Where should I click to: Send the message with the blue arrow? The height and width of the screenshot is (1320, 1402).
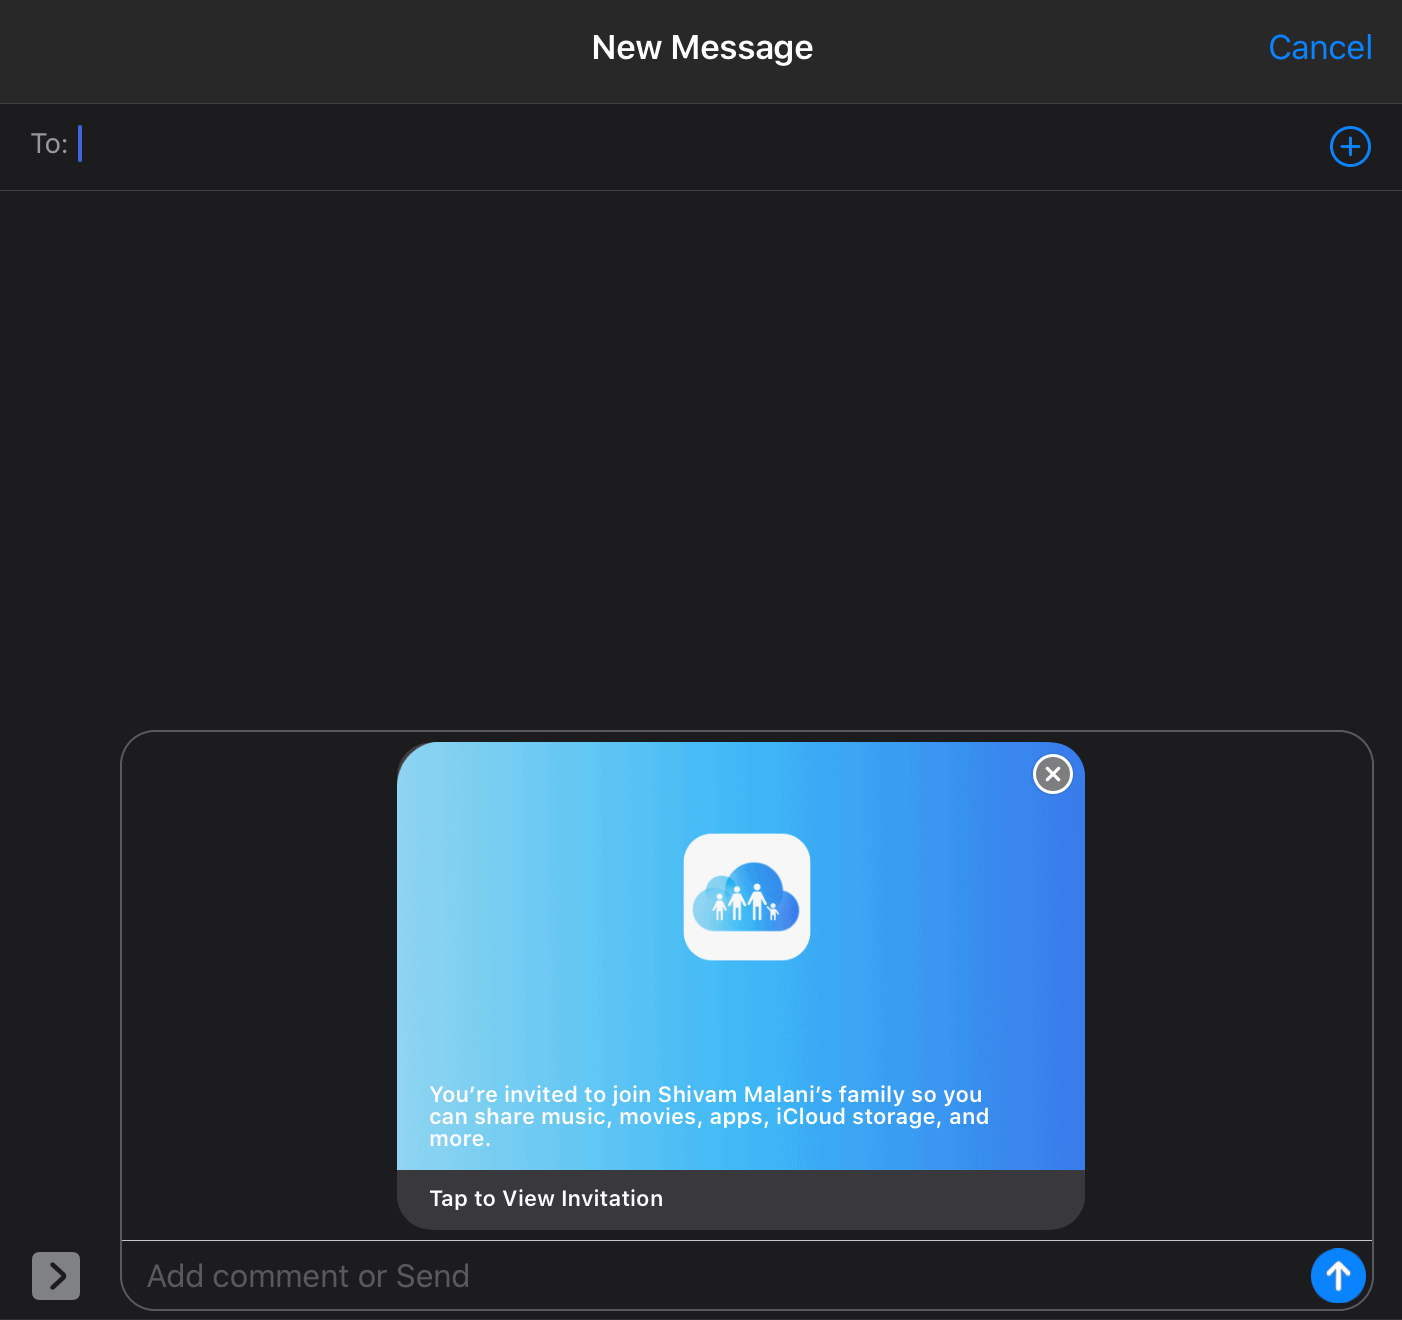tap(1338, 1275)
